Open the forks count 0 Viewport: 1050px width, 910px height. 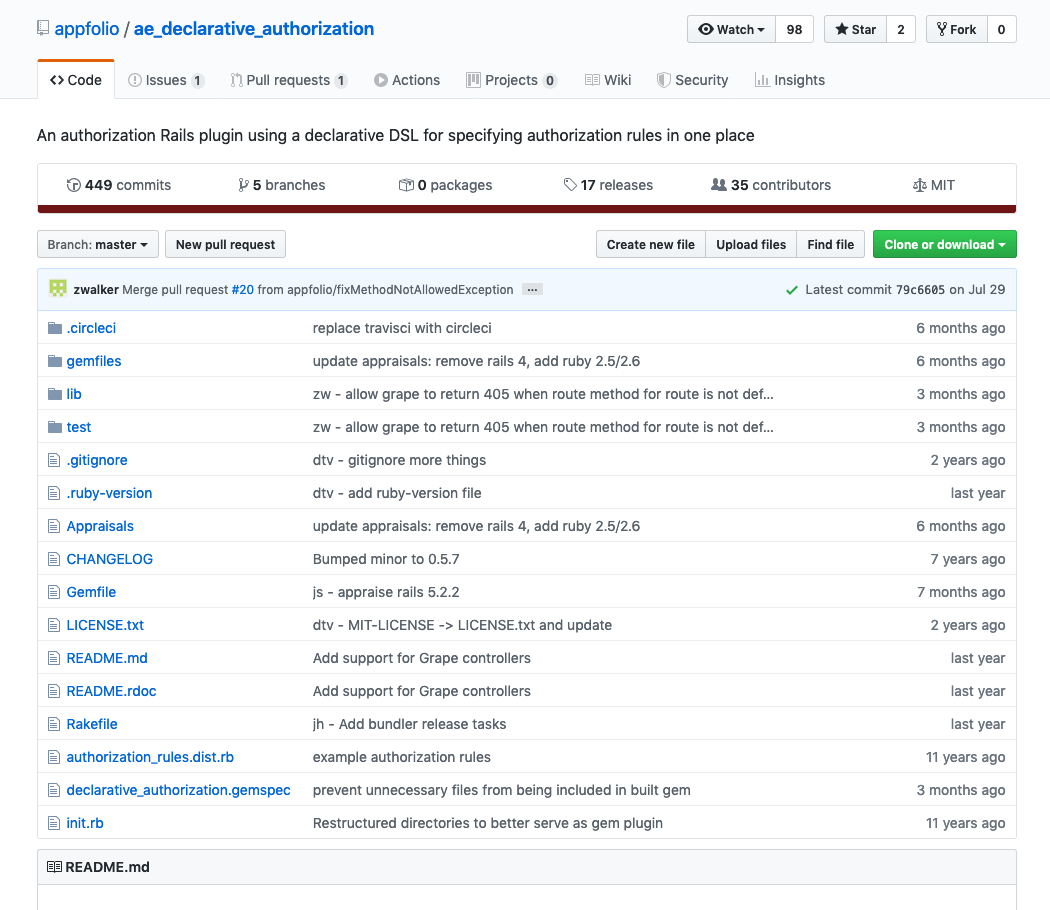(x=1001, y=29)
